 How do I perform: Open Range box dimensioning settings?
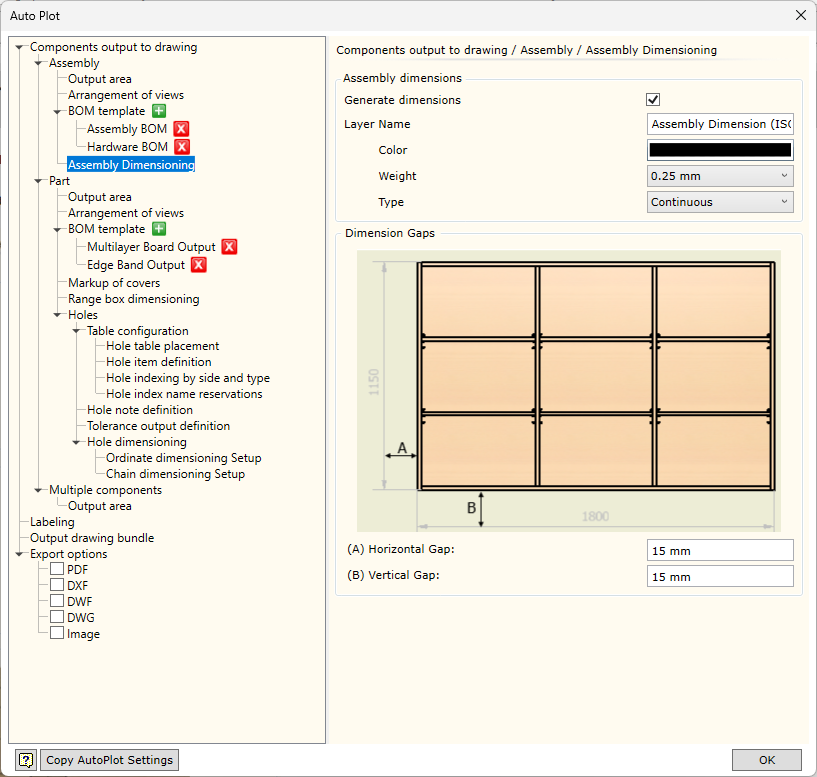coord(134,299)
